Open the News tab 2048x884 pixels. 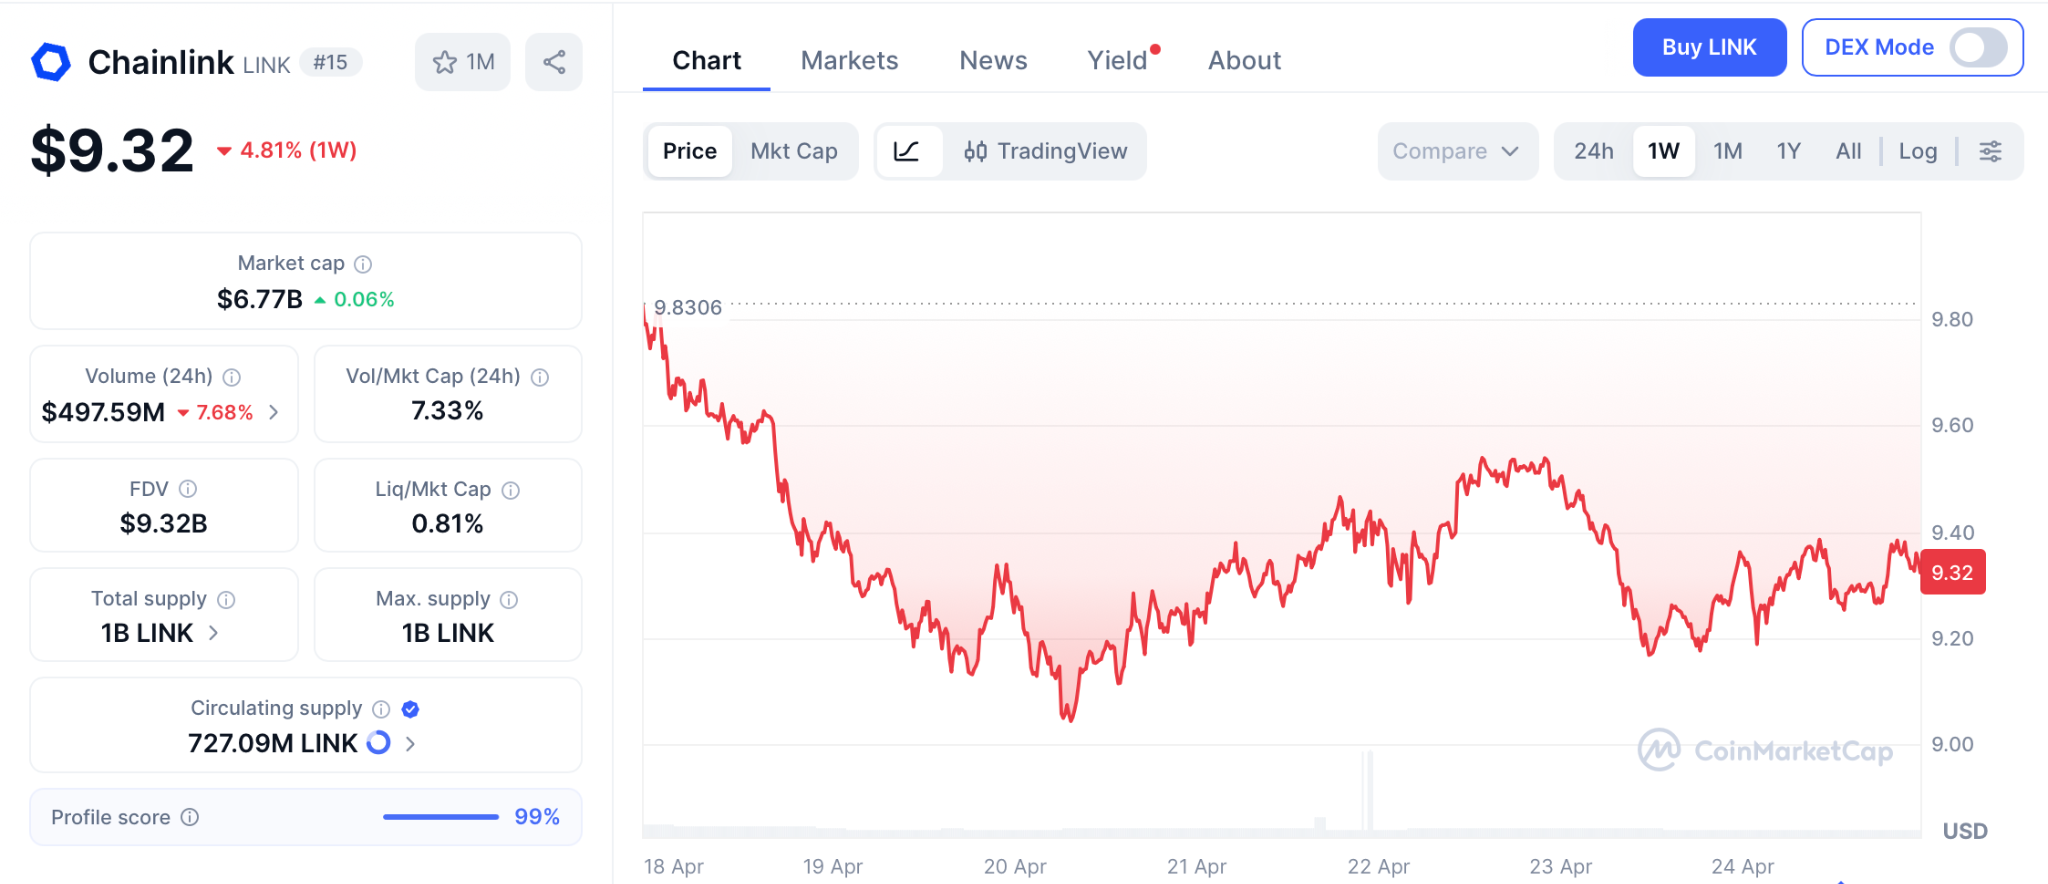(993, 61)
